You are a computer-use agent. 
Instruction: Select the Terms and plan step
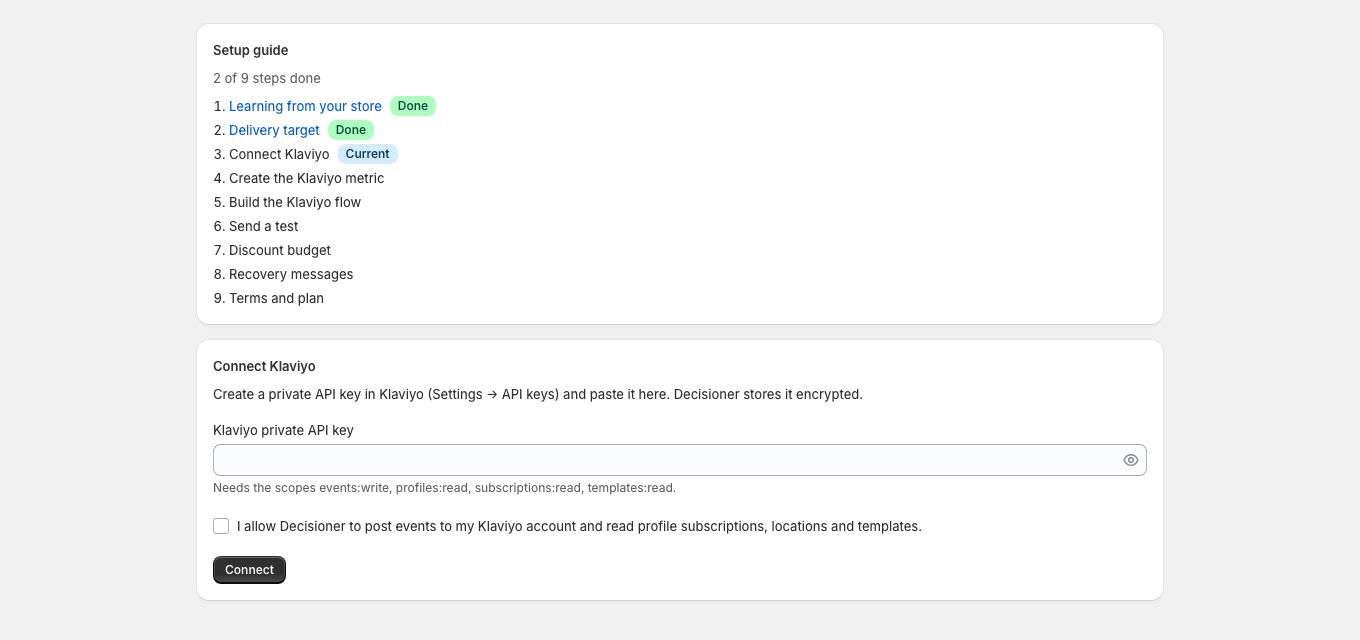click(276, 298)
